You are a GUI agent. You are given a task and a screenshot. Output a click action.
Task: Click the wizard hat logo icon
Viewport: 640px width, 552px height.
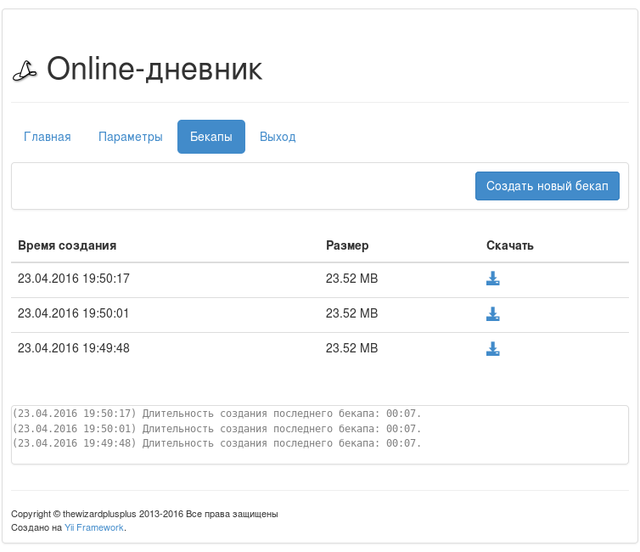25,70
